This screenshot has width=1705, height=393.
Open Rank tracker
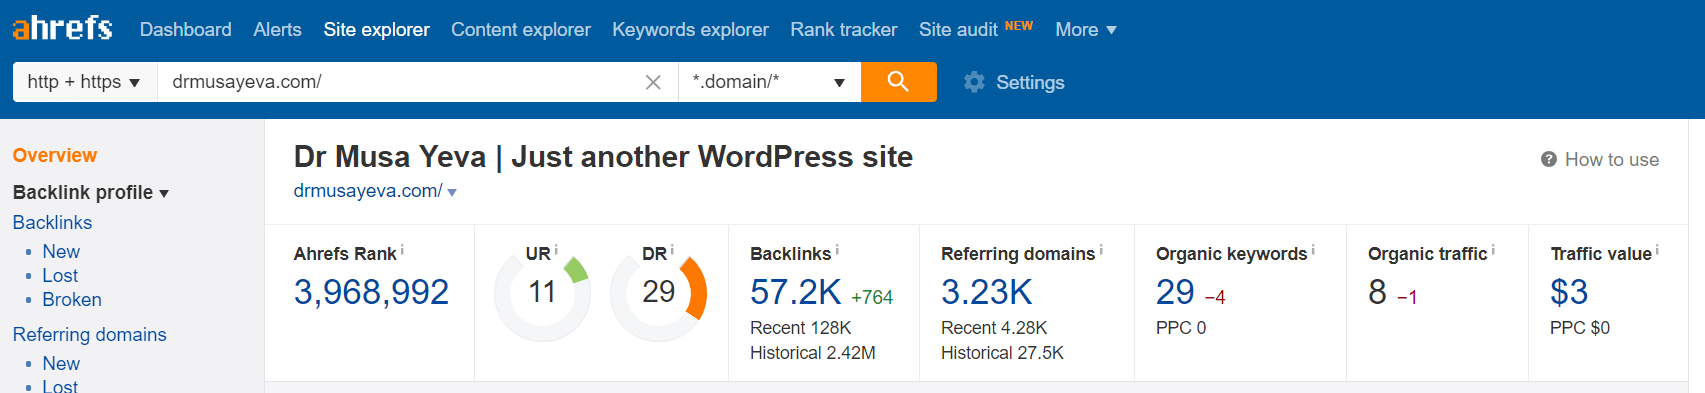click(843, 29)
